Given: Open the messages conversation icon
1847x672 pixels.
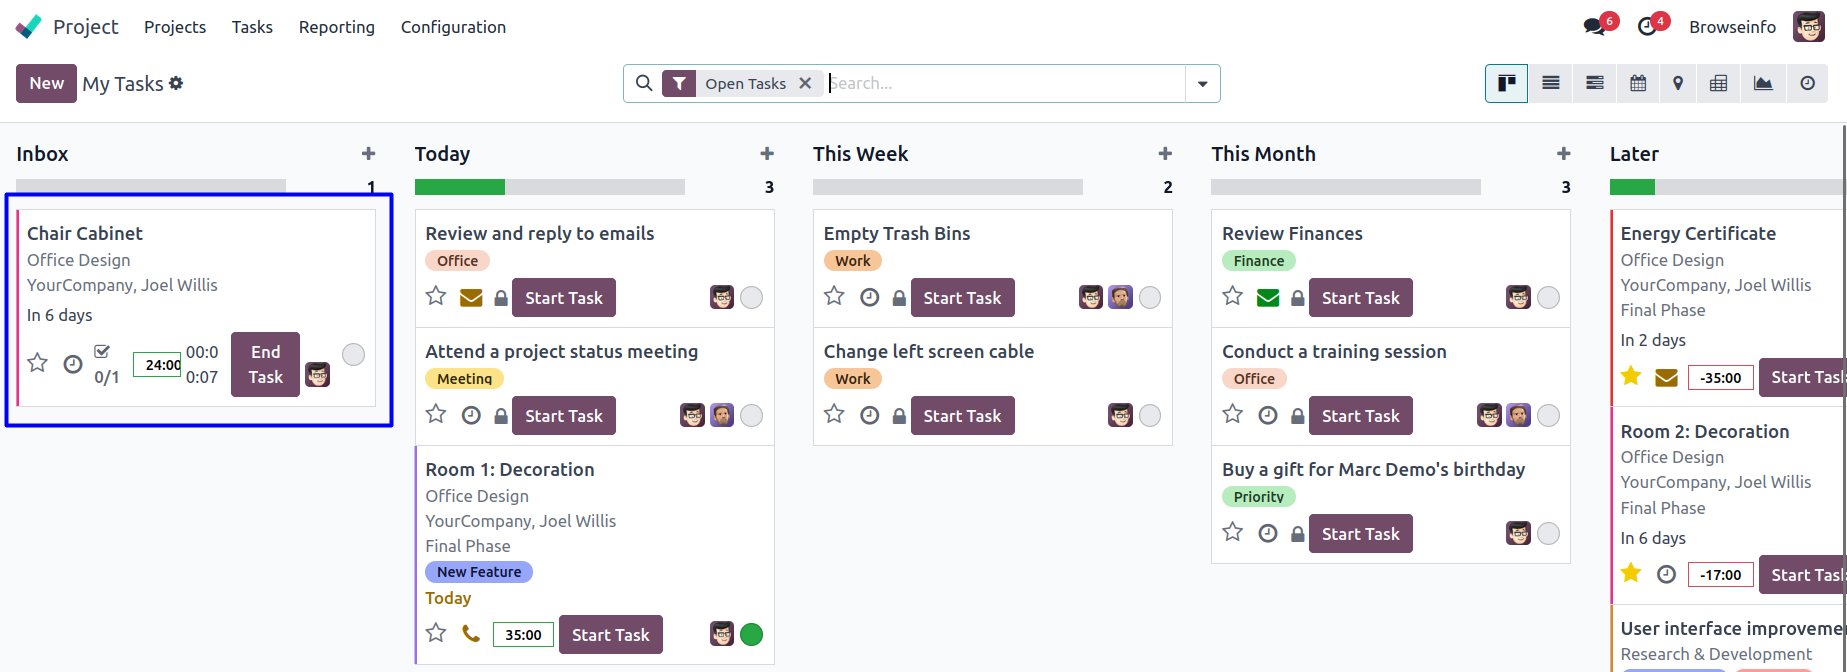Looking at the screenshot, I should click(1594, 27).
